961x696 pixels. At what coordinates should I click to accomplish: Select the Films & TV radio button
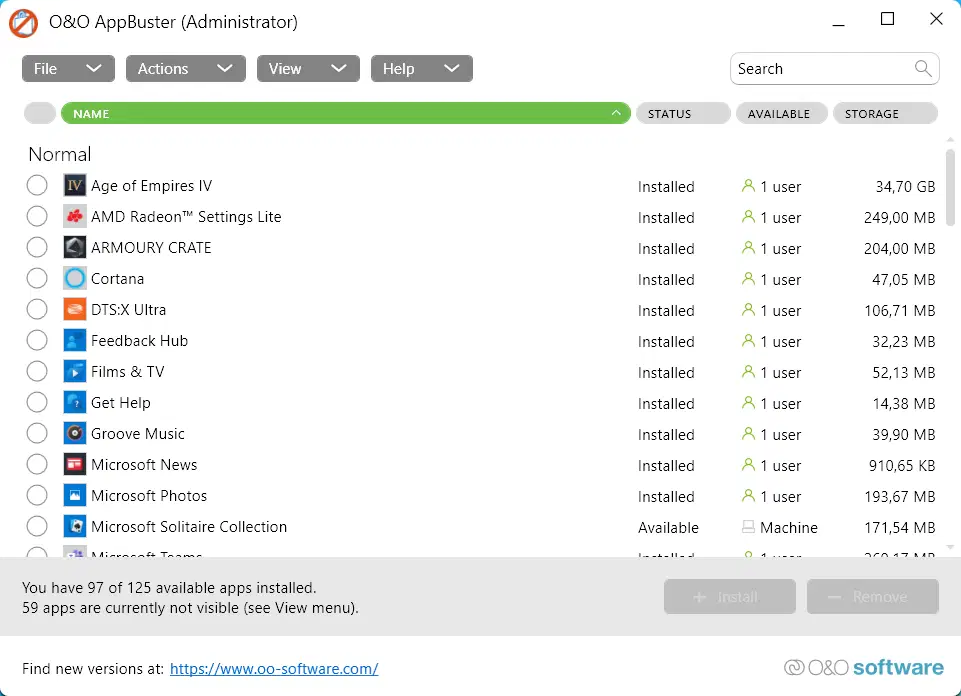pyautogui.click(x=37, y=372)
